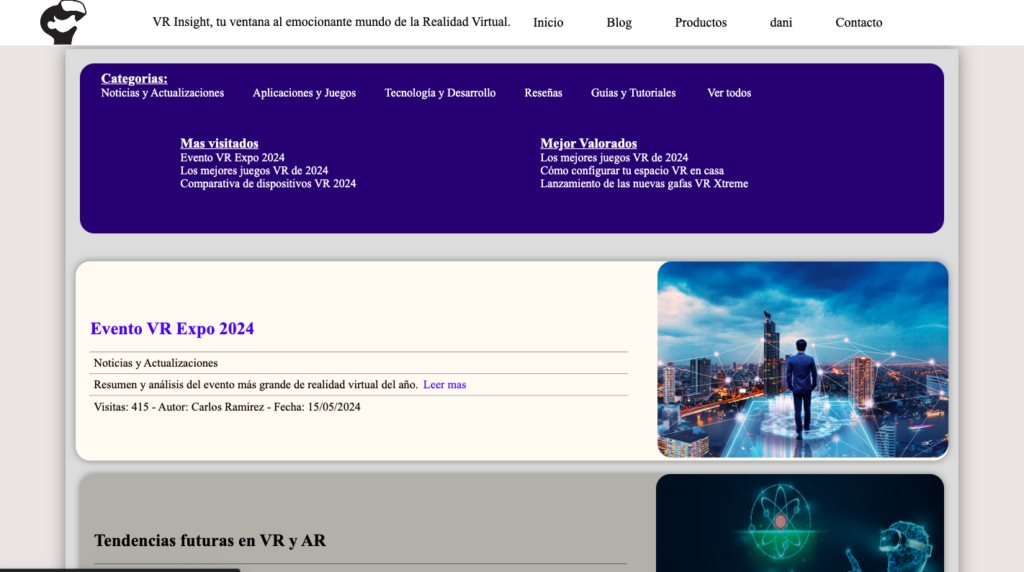The height and width of the screenshot is (572, 1024).
Task: Click the Evento VR Expo 2024 article title
Action: click(x=172, y=328)
